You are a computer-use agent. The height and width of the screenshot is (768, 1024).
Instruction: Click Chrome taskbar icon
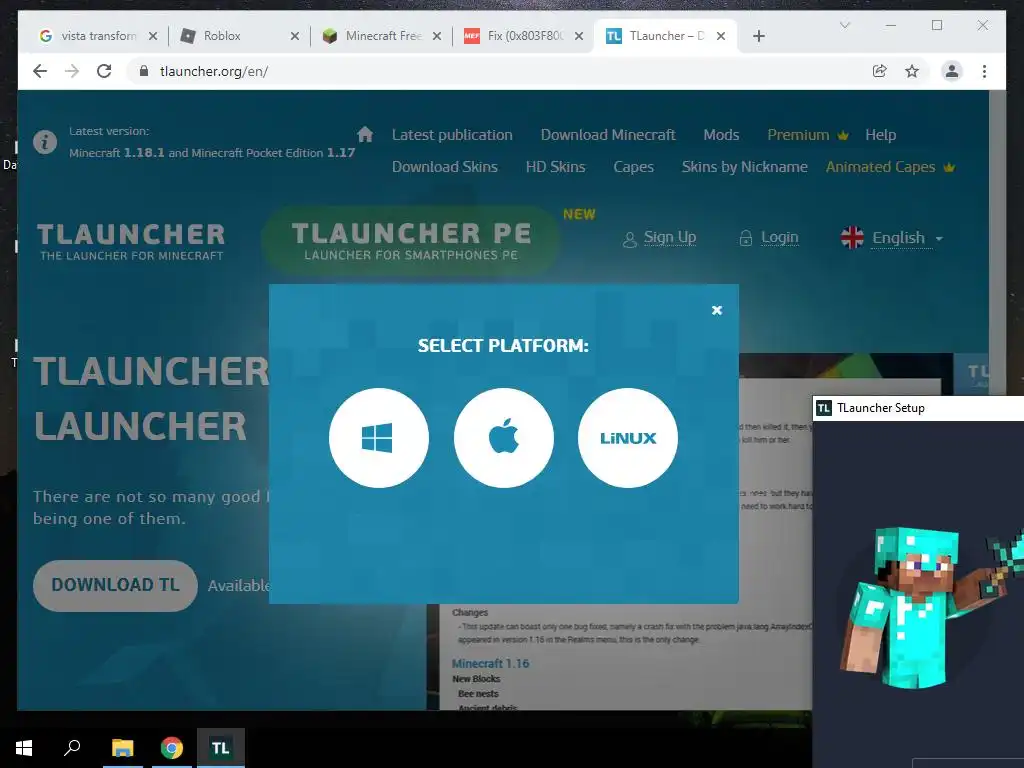tap(172, 748)
